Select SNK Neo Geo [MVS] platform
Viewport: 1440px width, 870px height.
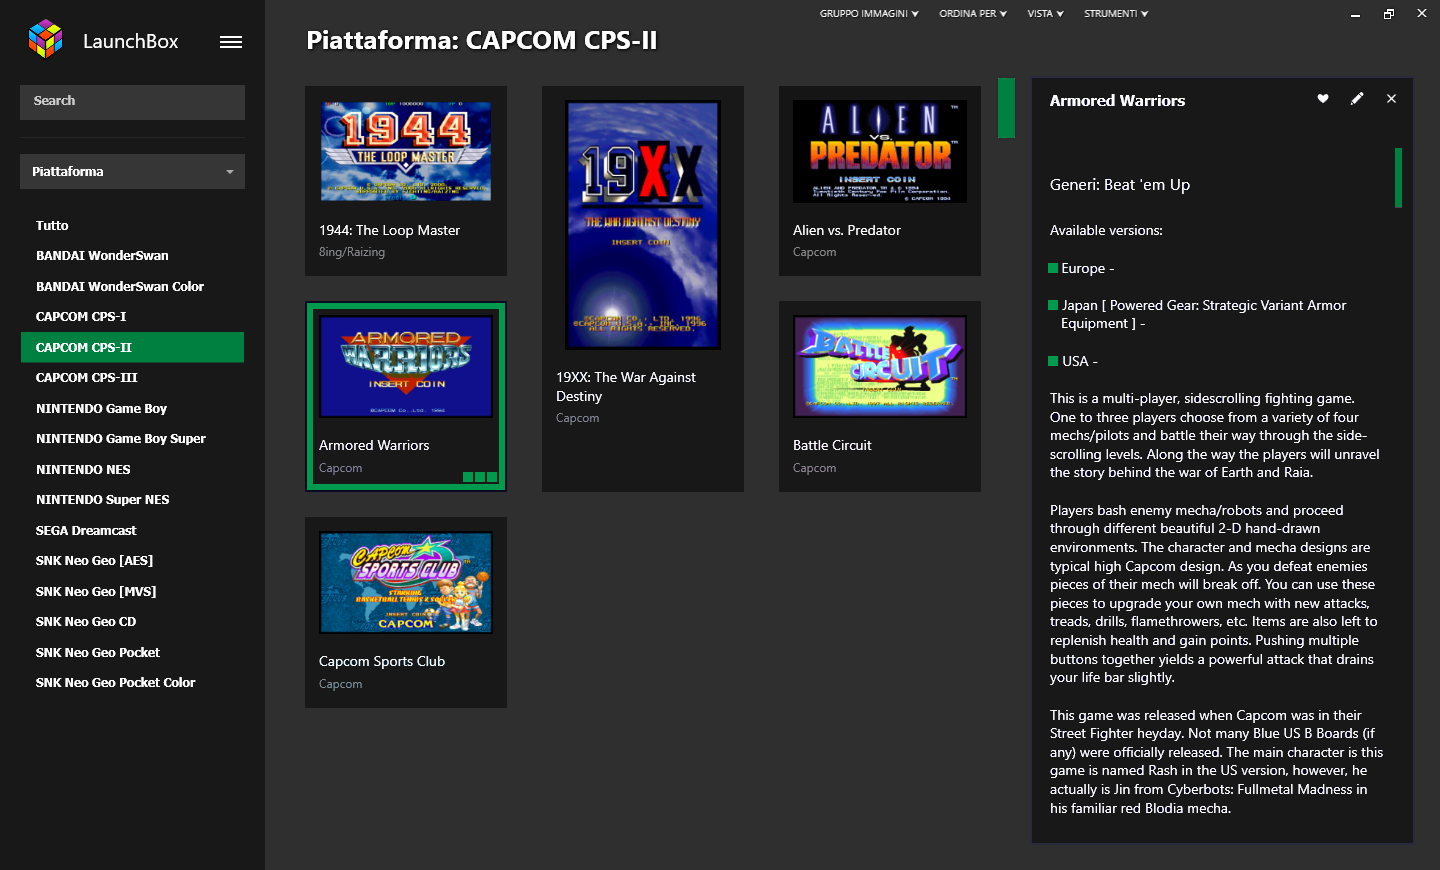tap(132, 592)
